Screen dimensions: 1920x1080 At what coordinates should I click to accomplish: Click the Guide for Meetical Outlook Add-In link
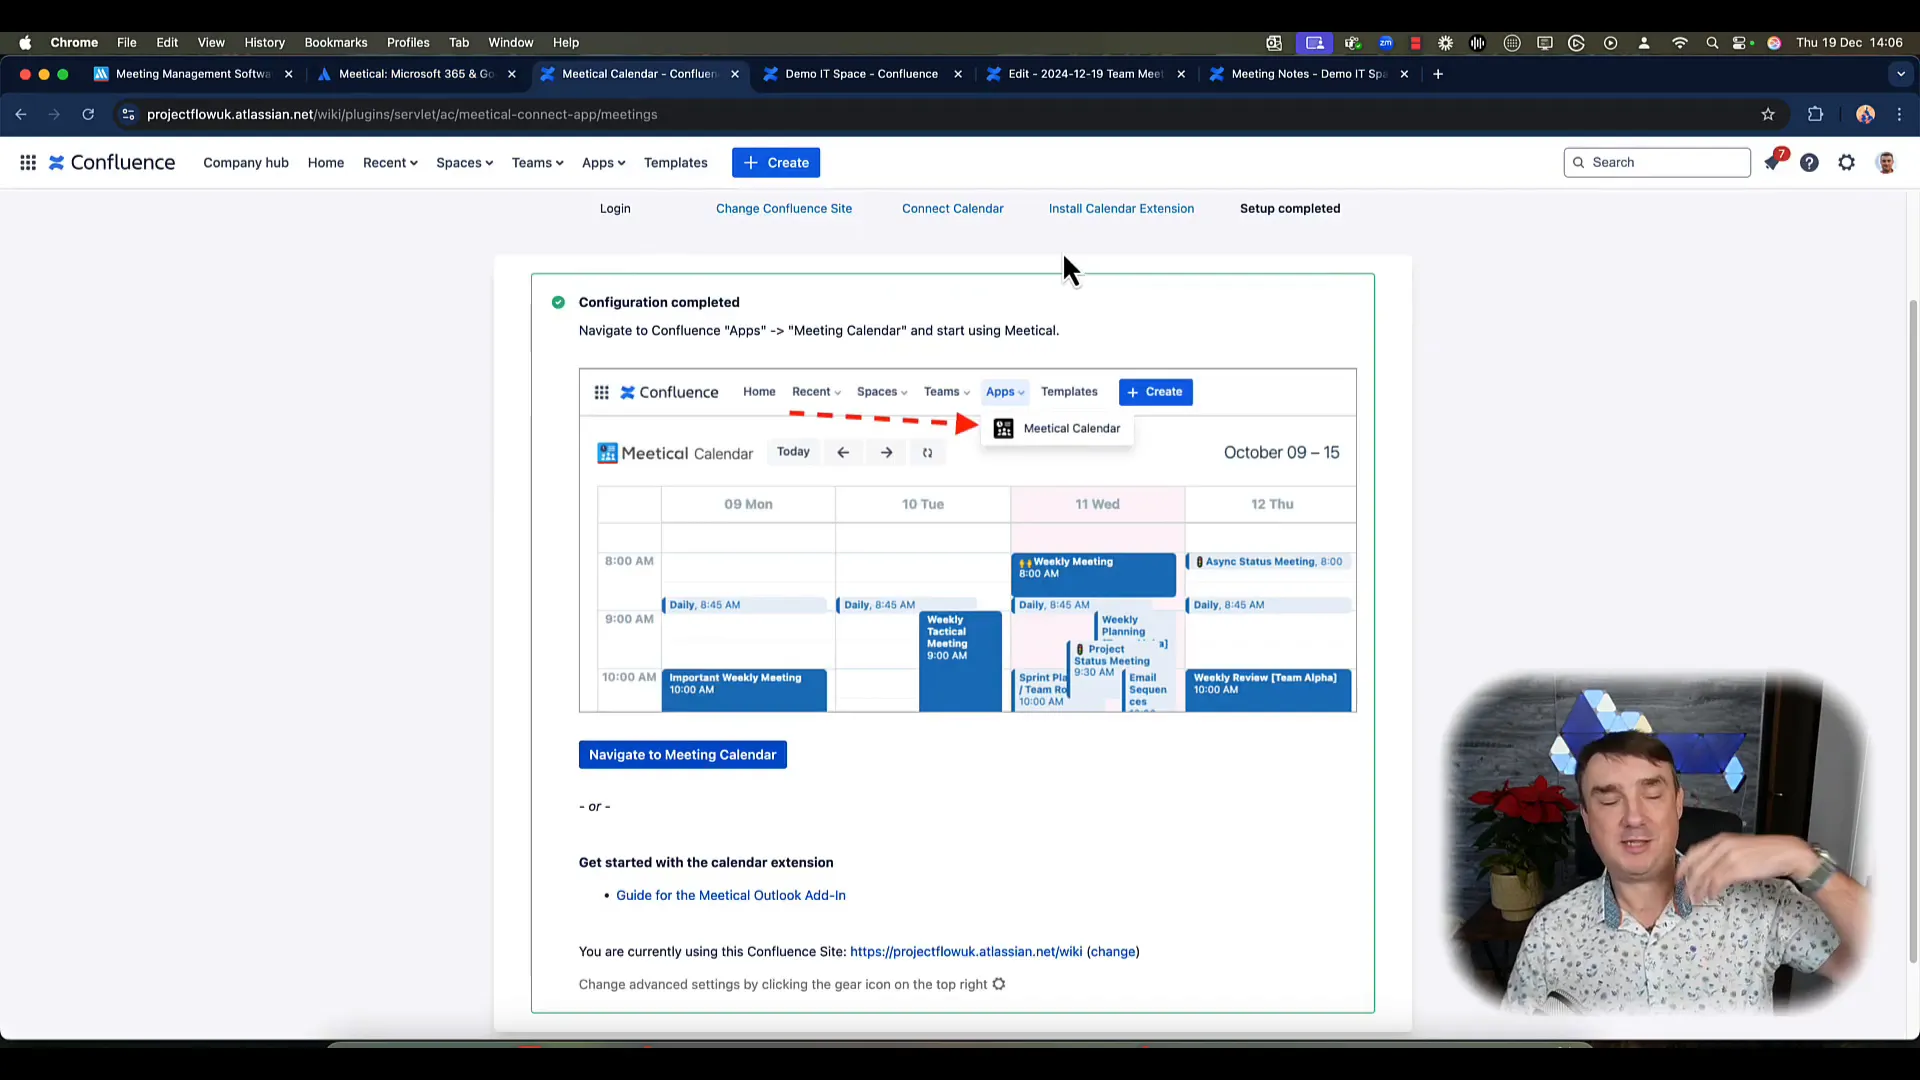[731, 894]
